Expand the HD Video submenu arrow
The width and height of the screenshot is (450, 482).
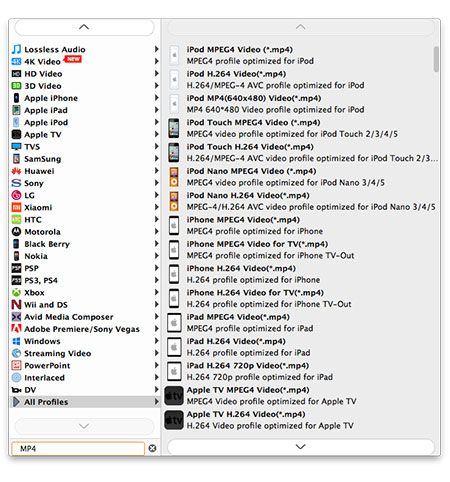point(156,73)
